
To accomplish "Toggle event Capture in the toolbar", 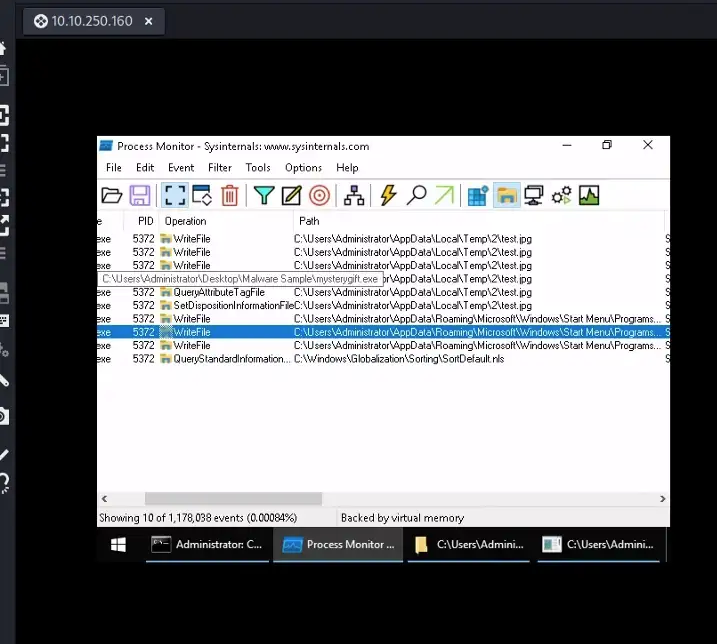I will [x=175, y=196].
